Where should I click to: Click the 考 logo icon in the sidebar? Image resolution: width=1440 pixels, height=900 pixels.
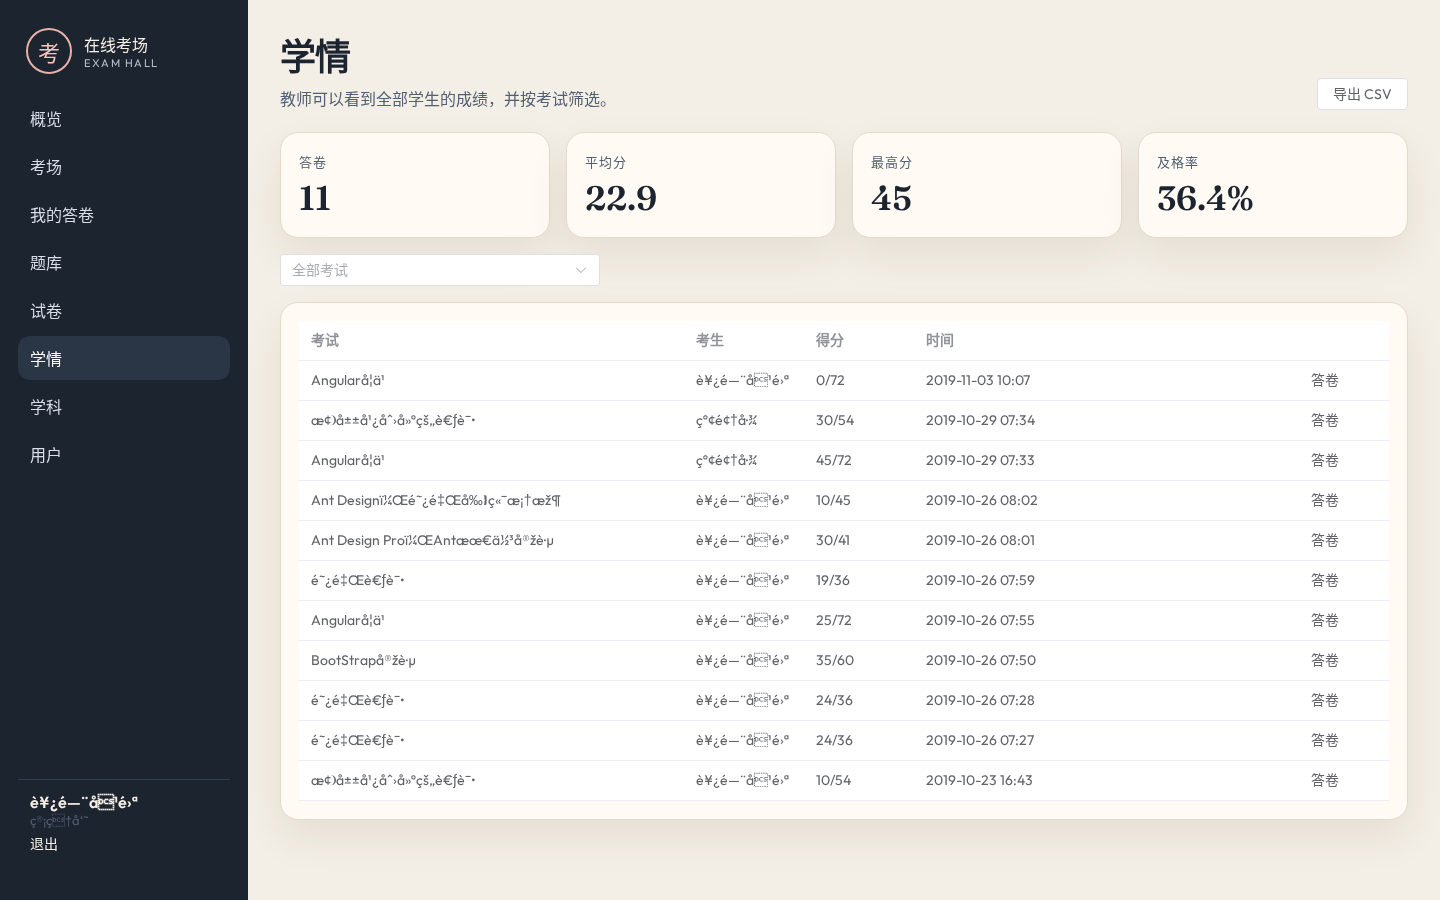pyautogui.click(x=49, y=52)
